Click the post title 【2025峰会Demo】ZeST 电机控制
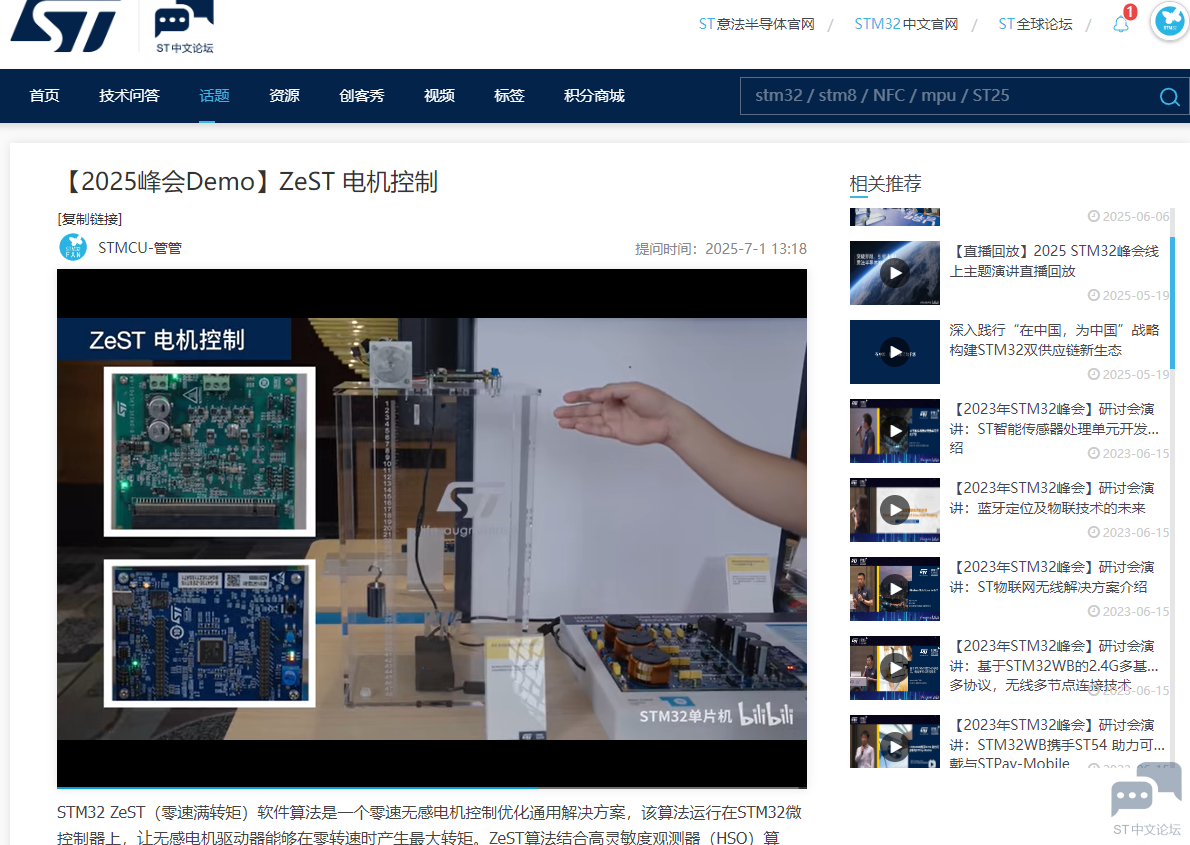The height and width of the screenshot is (845, 1190). [x=248, y=181]
